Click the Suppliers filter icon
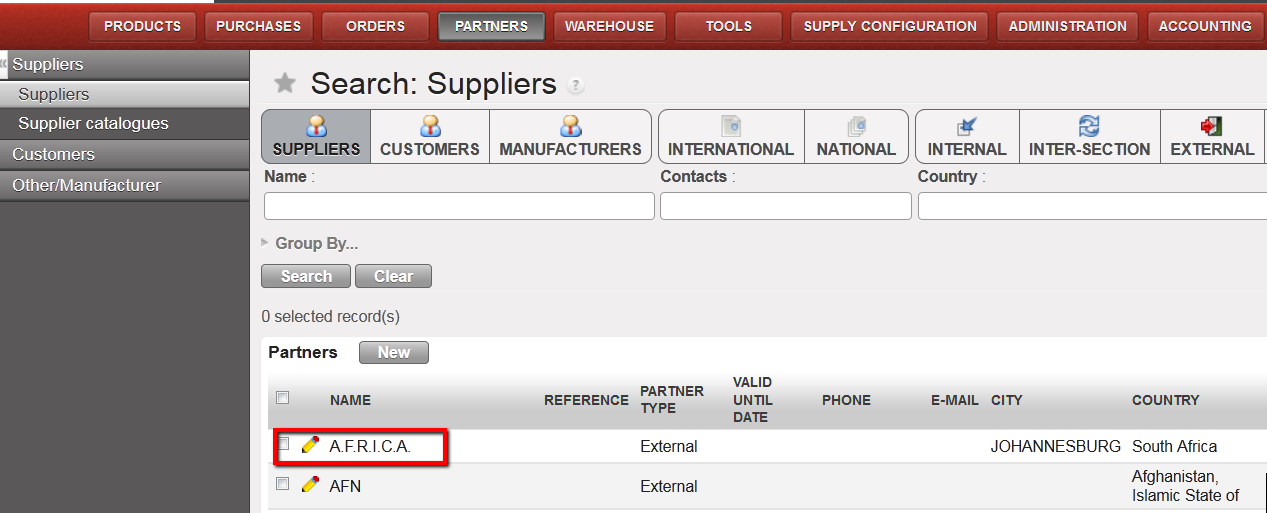The width and height of the screenshot is (1267, 513). [316, 127]
